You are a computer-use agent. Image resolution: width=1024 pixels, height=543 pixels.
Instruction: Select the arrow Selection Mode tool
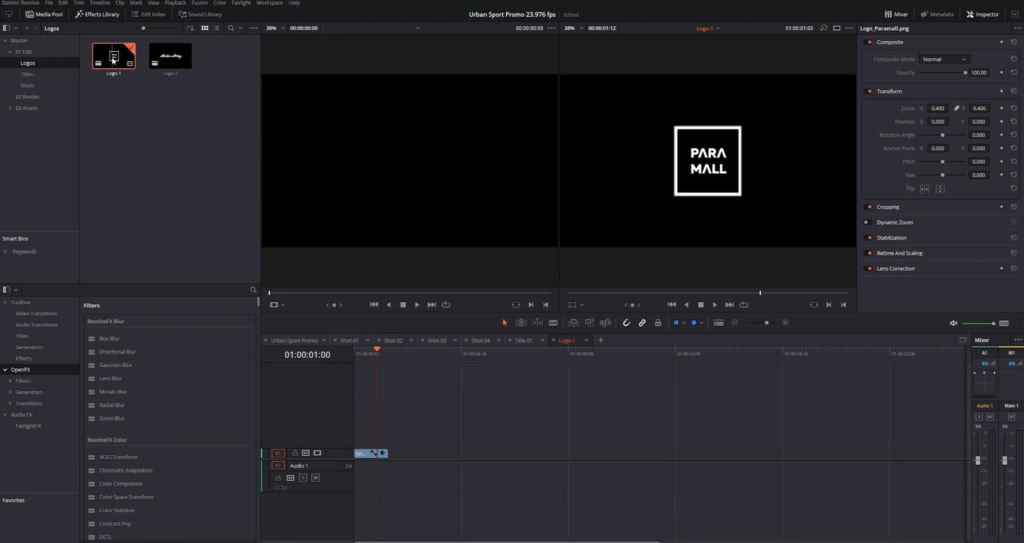pyautogui.click(x=505, y=322)
